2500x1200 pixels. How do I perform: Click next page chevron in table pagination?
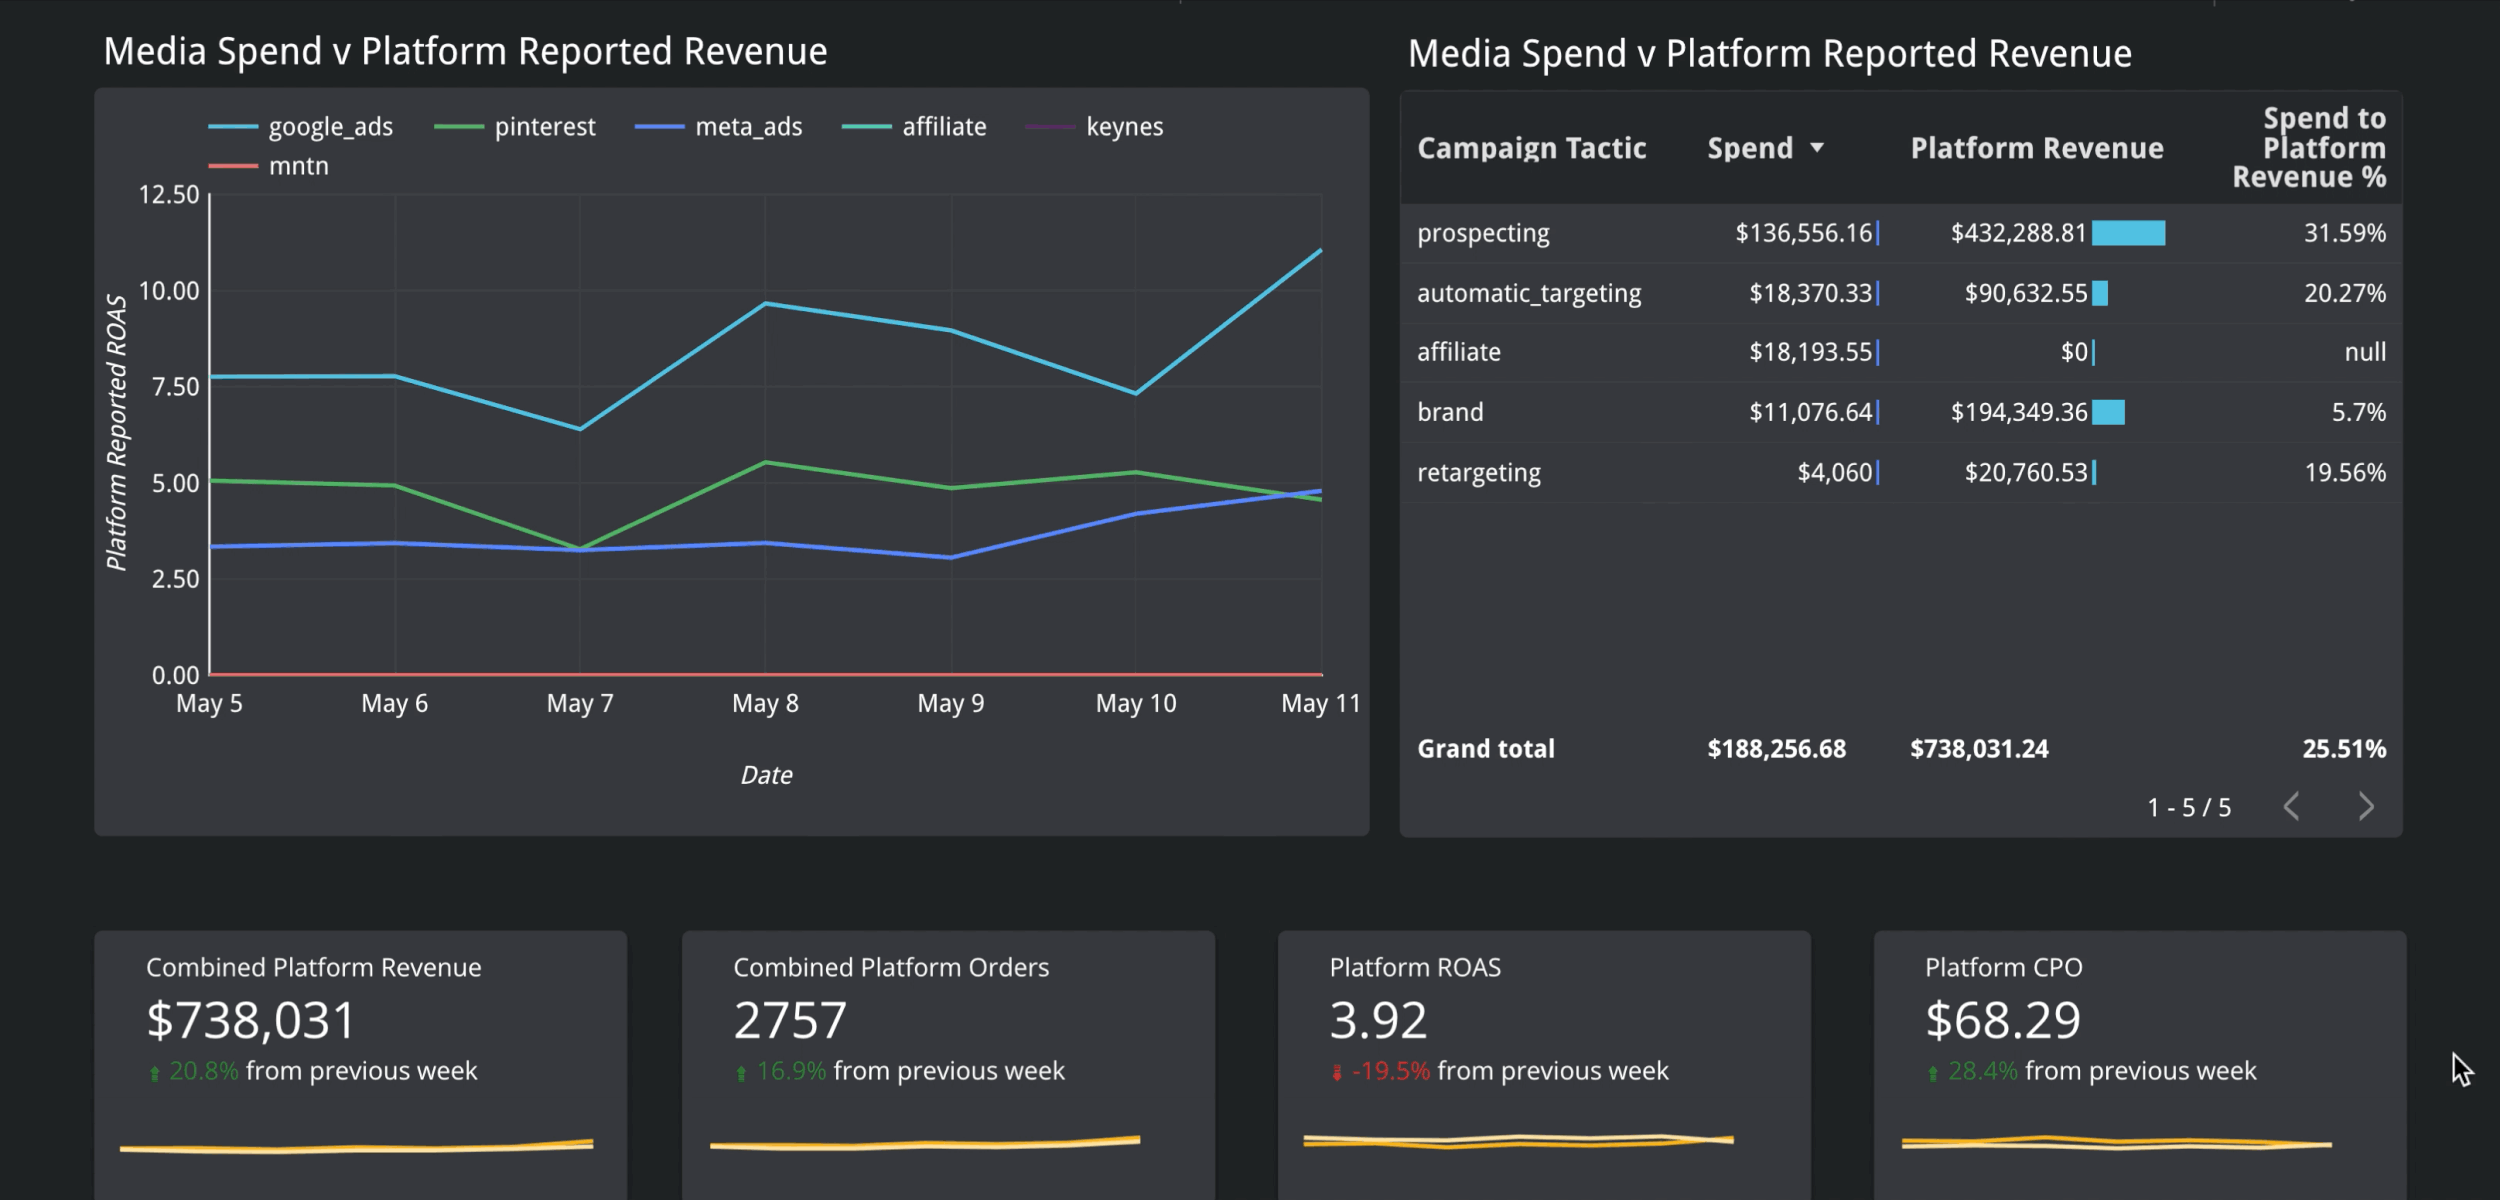[2366, 805]
